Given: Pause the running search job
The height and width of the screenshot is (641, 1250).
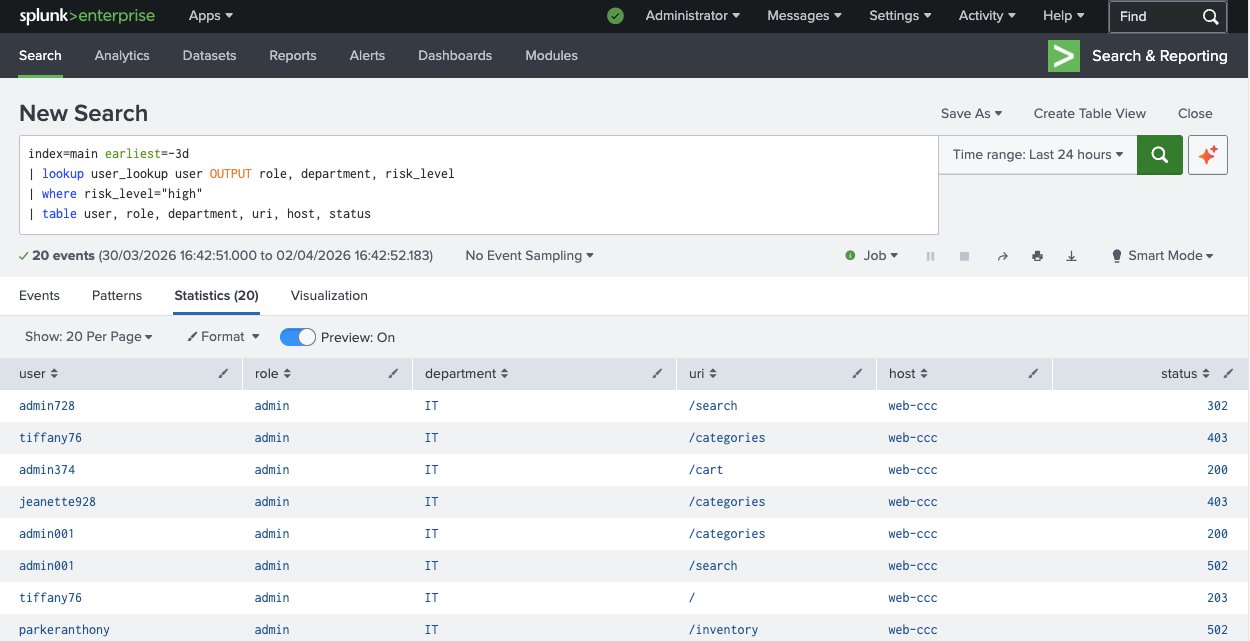Looking at the screenshot, I should (x=930, y=256).
